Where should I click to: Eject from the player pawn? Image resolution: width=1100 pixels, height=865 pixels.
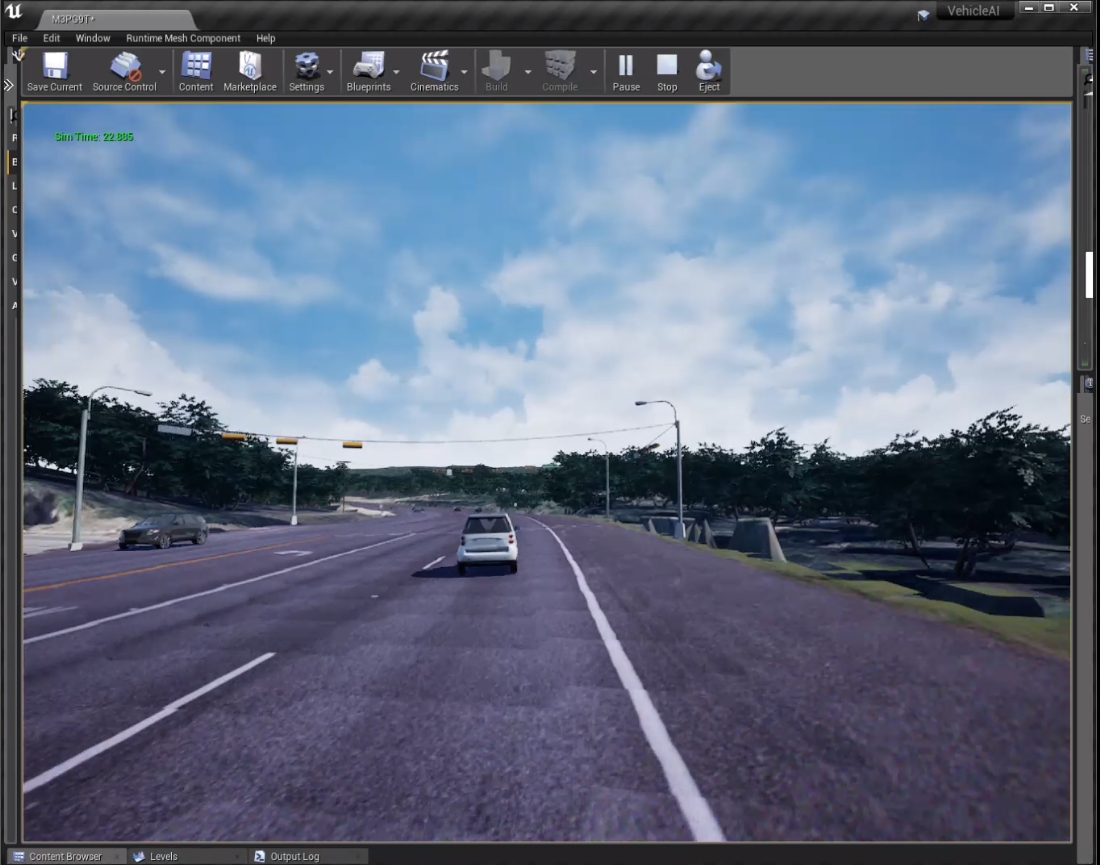[709, 65]
